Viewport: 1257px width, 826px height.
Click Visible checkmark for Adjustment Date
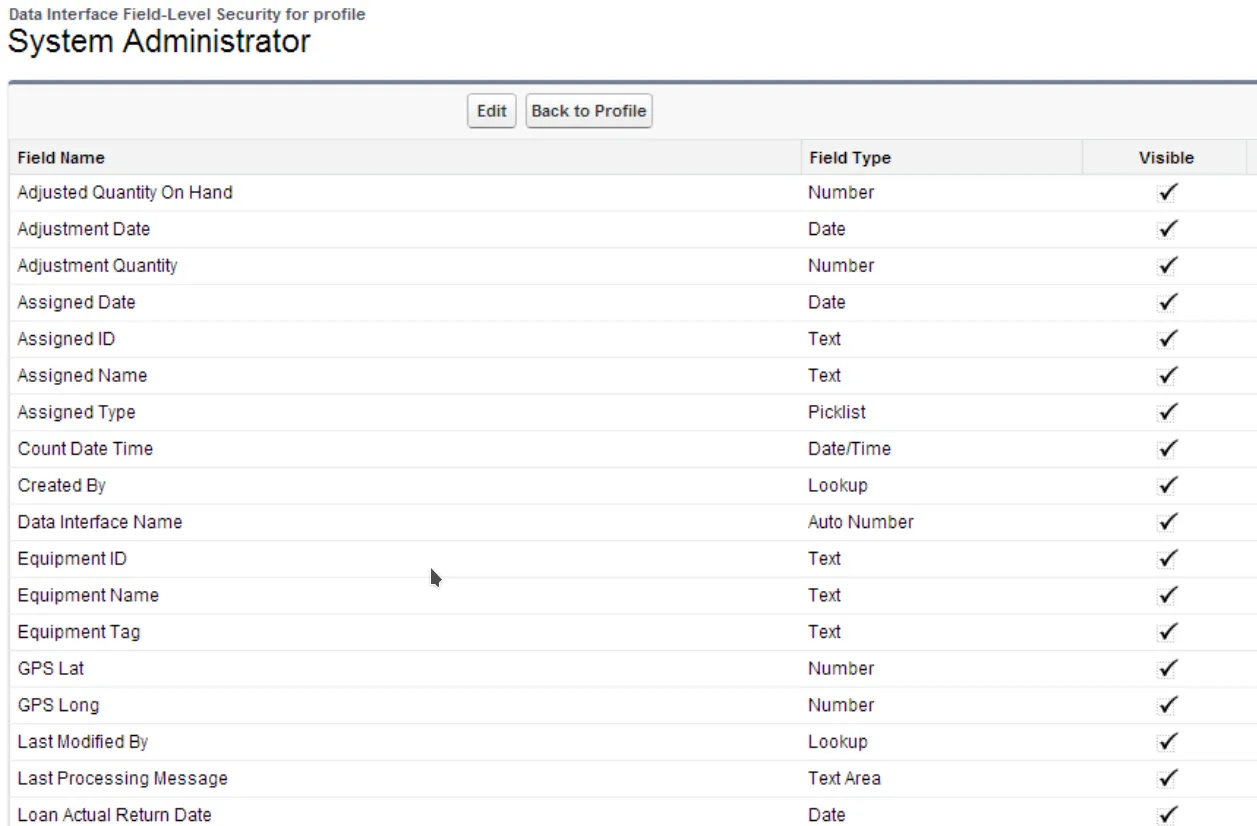point(1167,229)
